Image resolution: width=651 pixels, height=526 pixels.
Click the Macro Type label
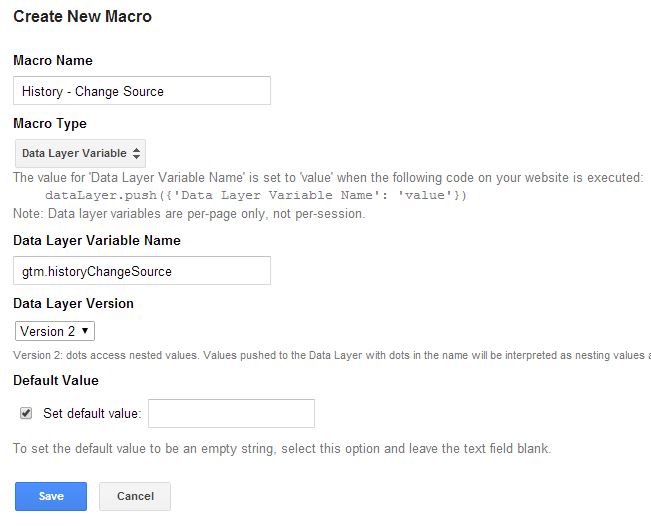(50, 124)
